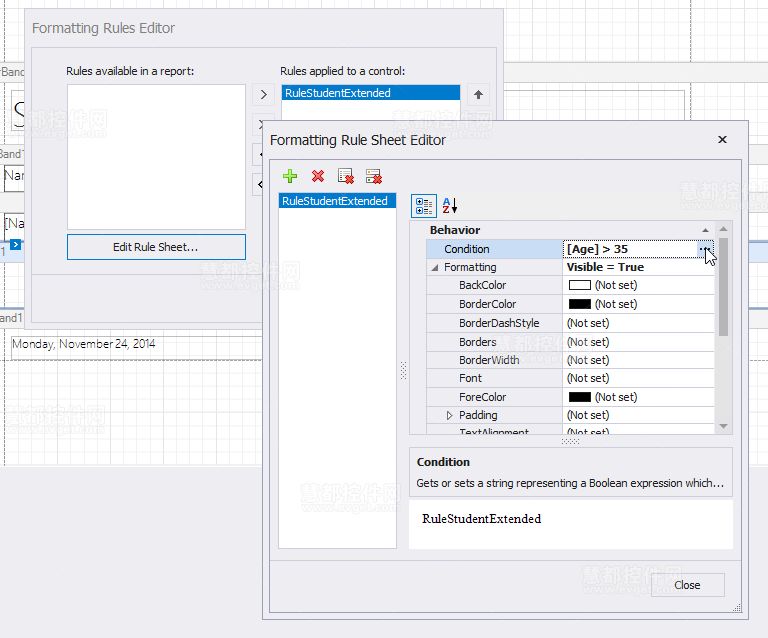Select the Font property row
This screenshot has width=768, height=638.
570,378
